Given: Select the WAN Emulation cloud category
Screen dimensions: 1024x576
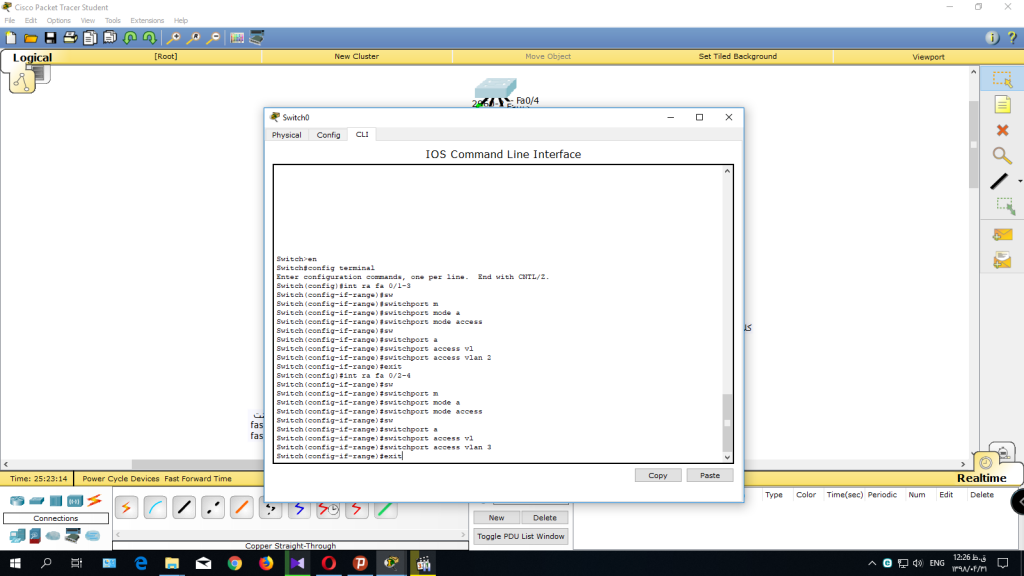Looking at the screenshot, I should click(53, 536).
